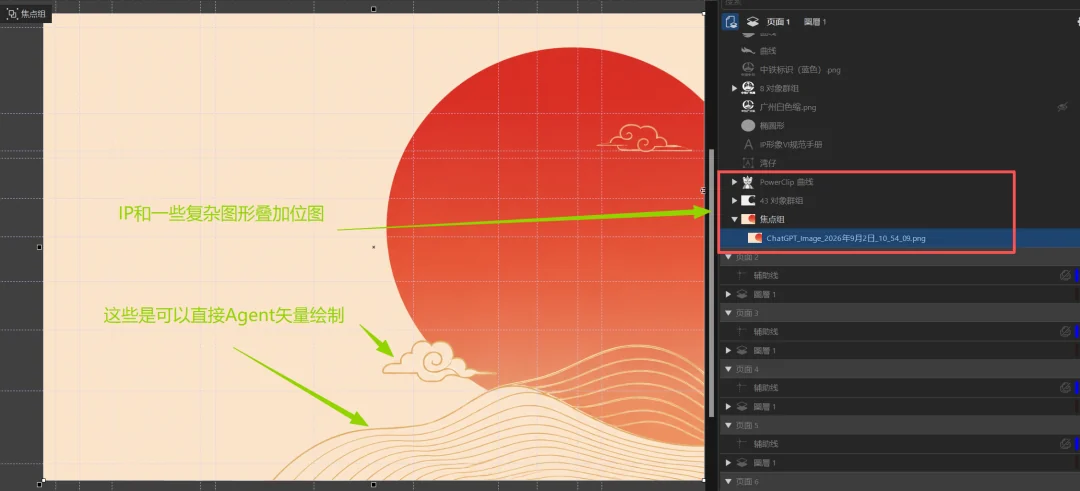Select ChatGPT_Image png row thumbnail
1080x491 pixels.
[755, 238]
